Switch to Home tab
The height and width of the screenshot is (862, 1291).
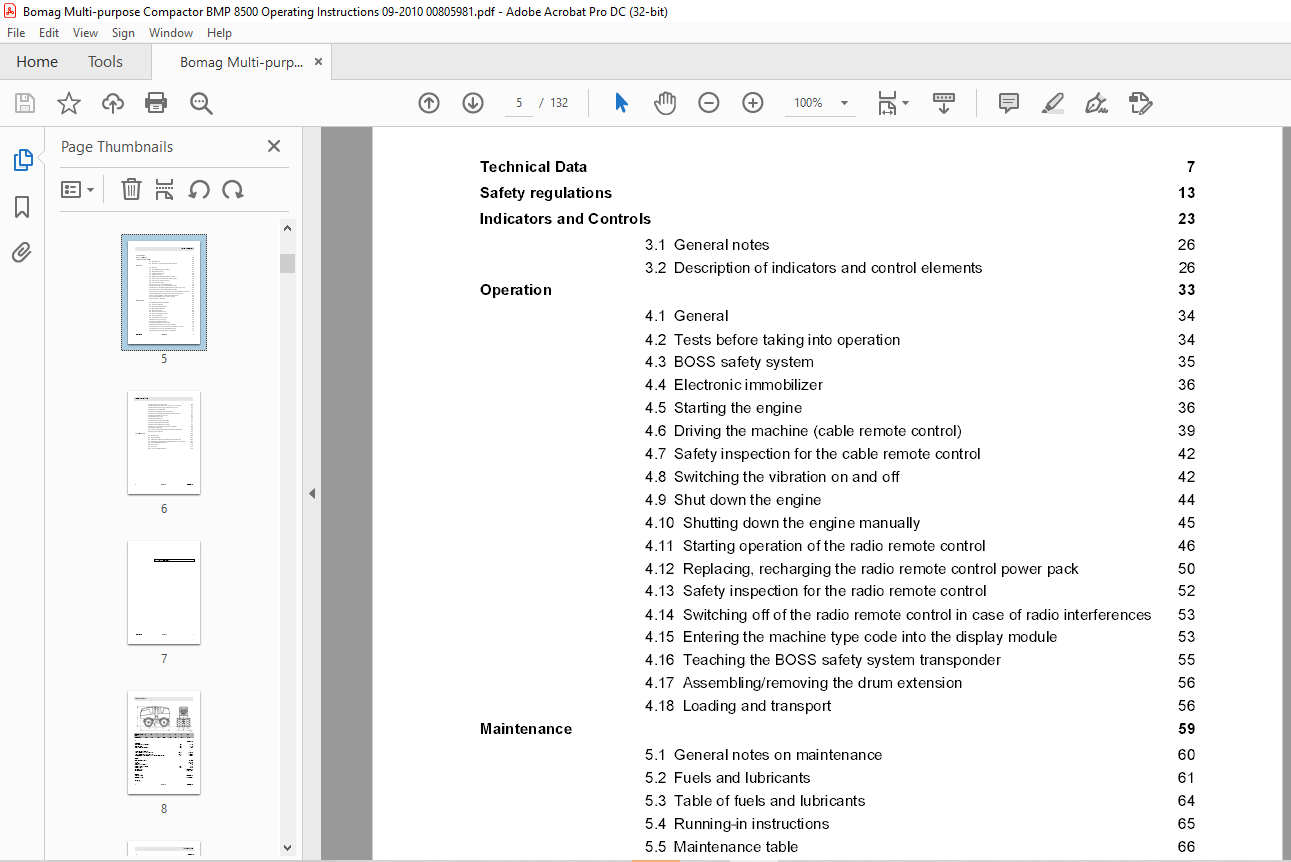click(x=37, y=62)
